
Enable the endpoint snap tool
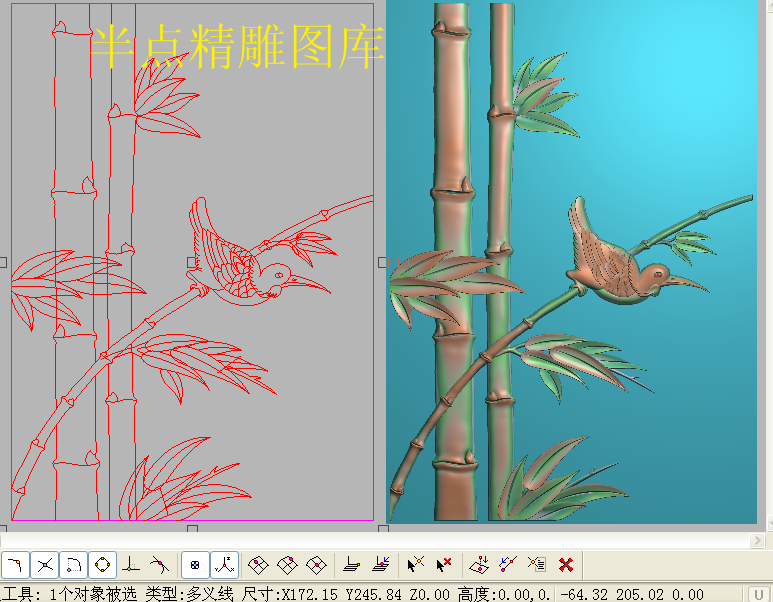tap(16, 565)
